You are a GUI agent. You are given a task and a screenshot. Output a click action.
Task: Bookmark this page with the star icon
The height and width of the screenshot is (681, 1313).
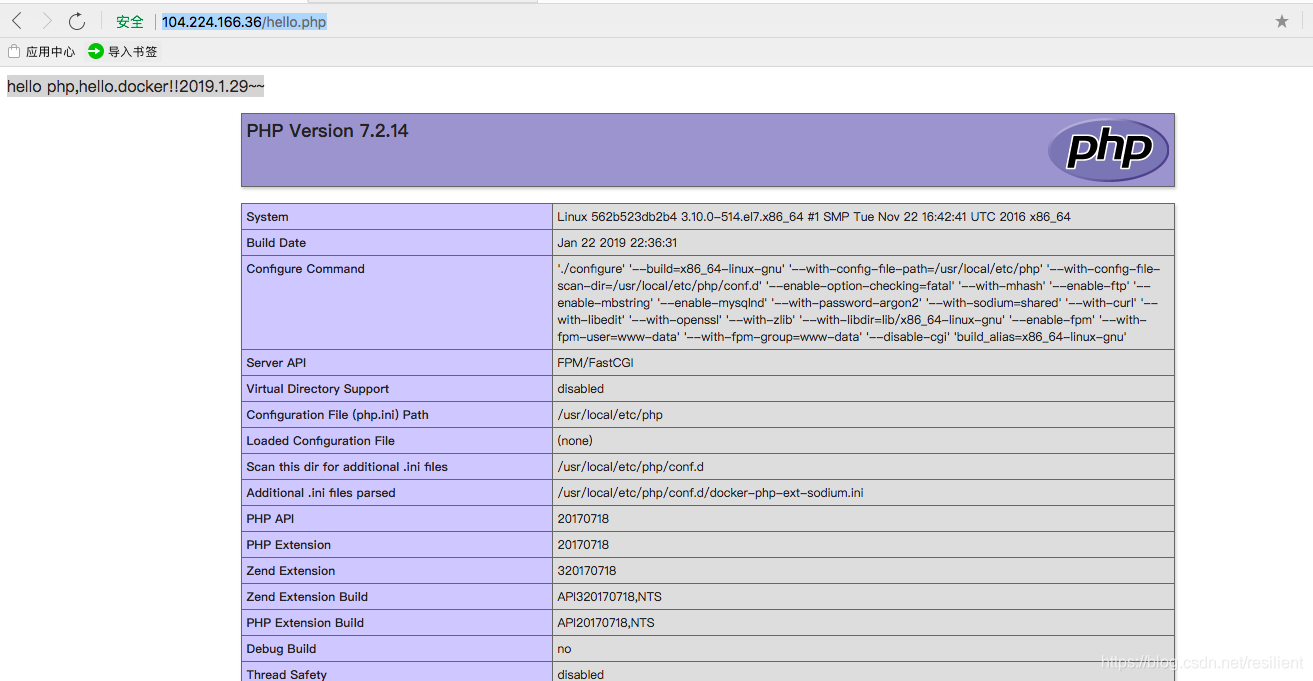(x=1282, y=21)
